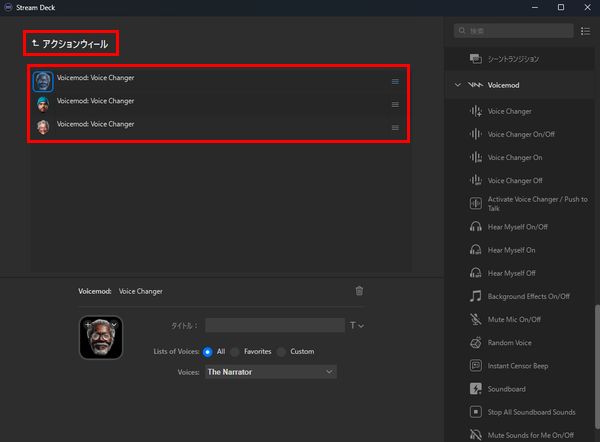Add icon with plus on key preview
This screenshot has height=442, width=600.
tap(88, 325)
